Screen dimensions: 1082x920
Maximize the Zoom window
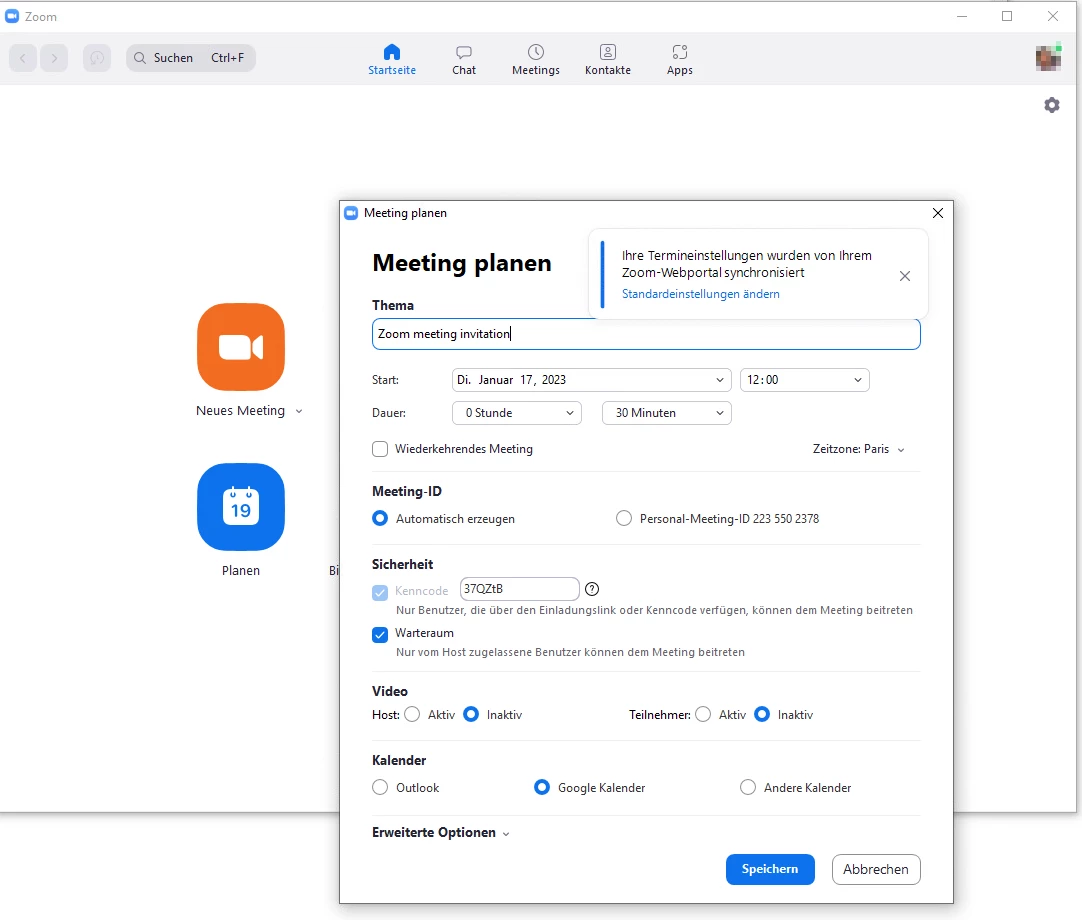pos(1007,17)
